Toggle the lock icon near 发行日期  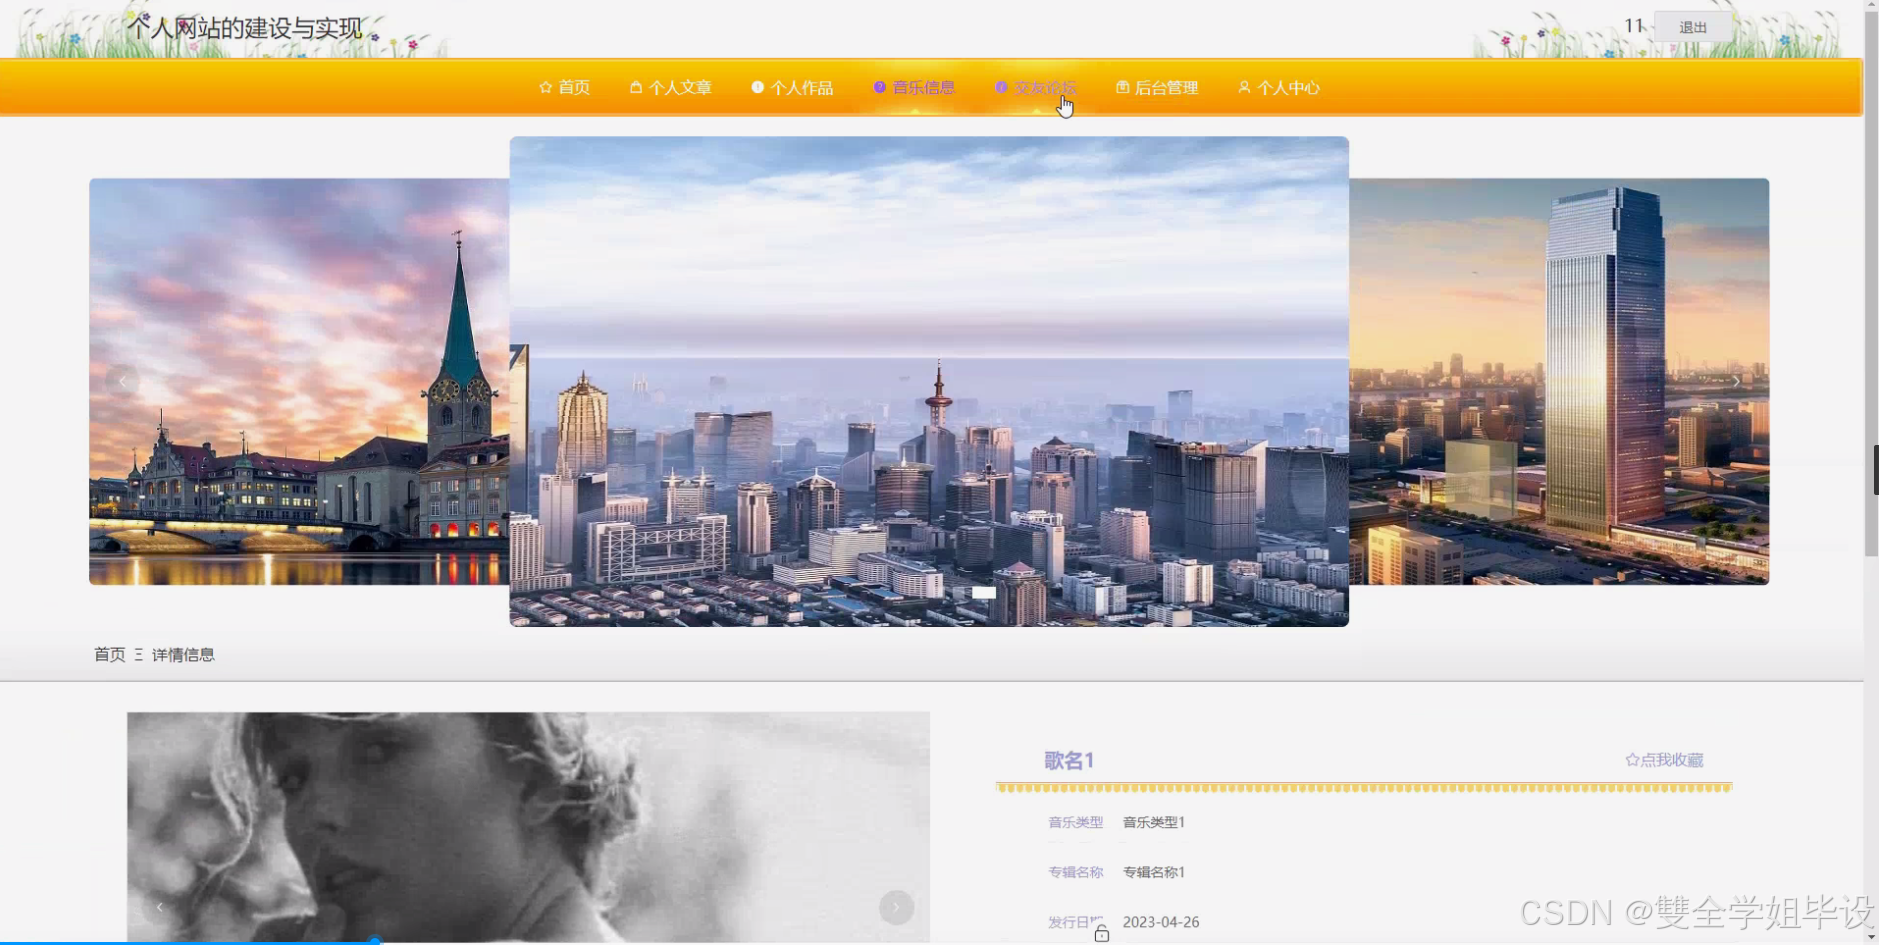(1102, 934)
